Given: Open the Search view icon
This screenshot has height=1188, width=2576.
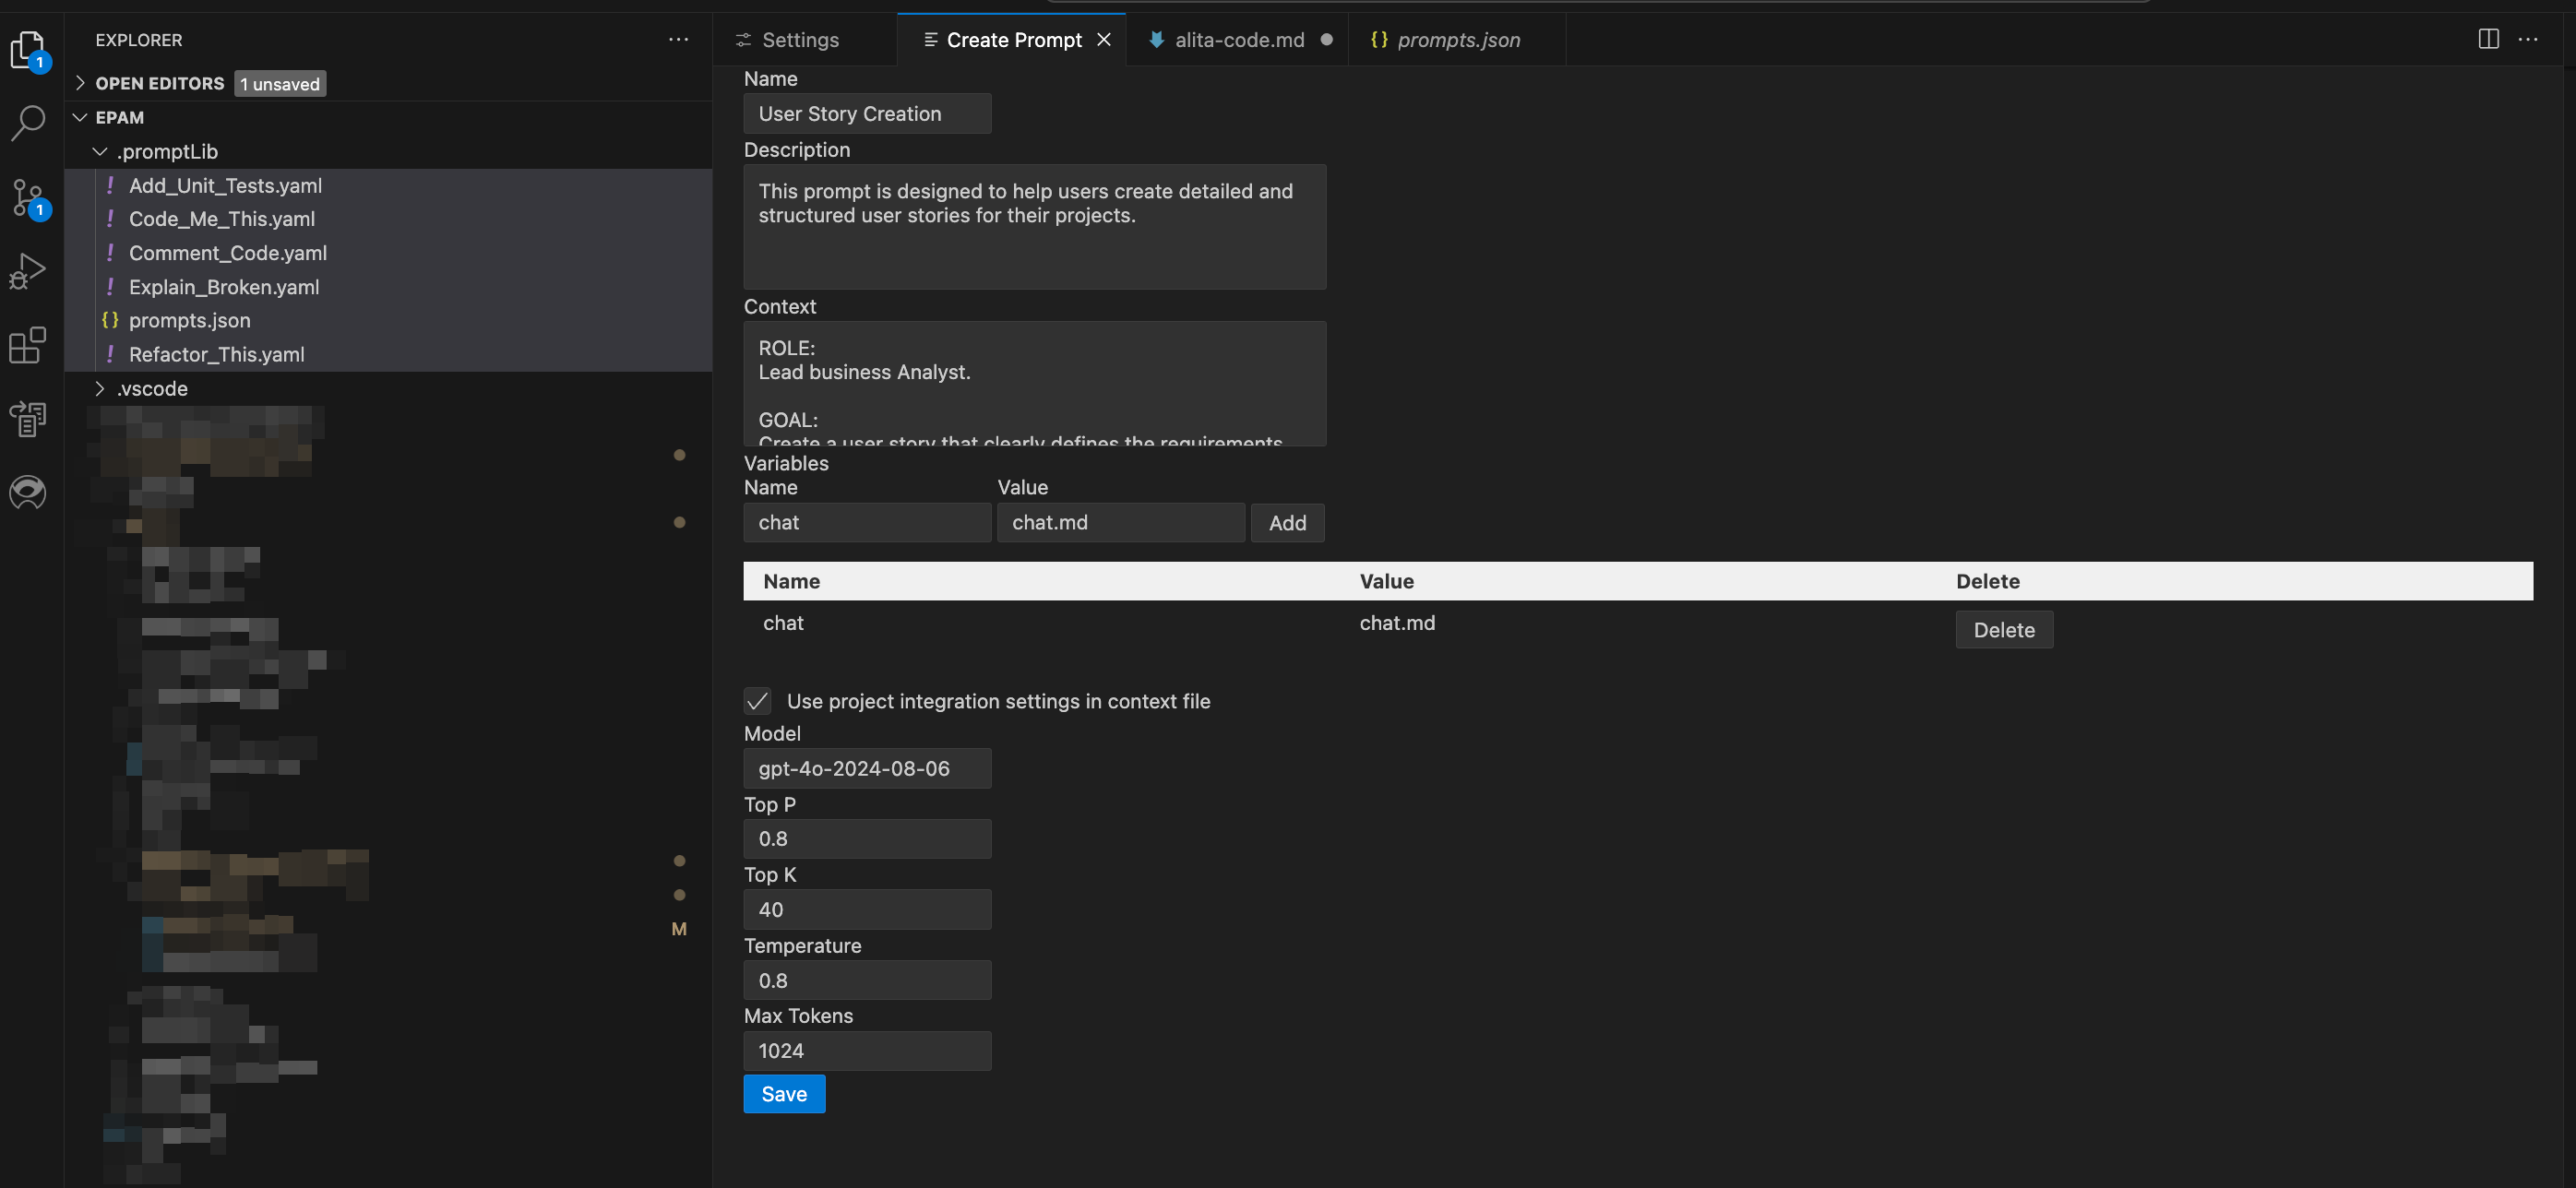Looking at the screenshot, I should [x=28, y=123].
